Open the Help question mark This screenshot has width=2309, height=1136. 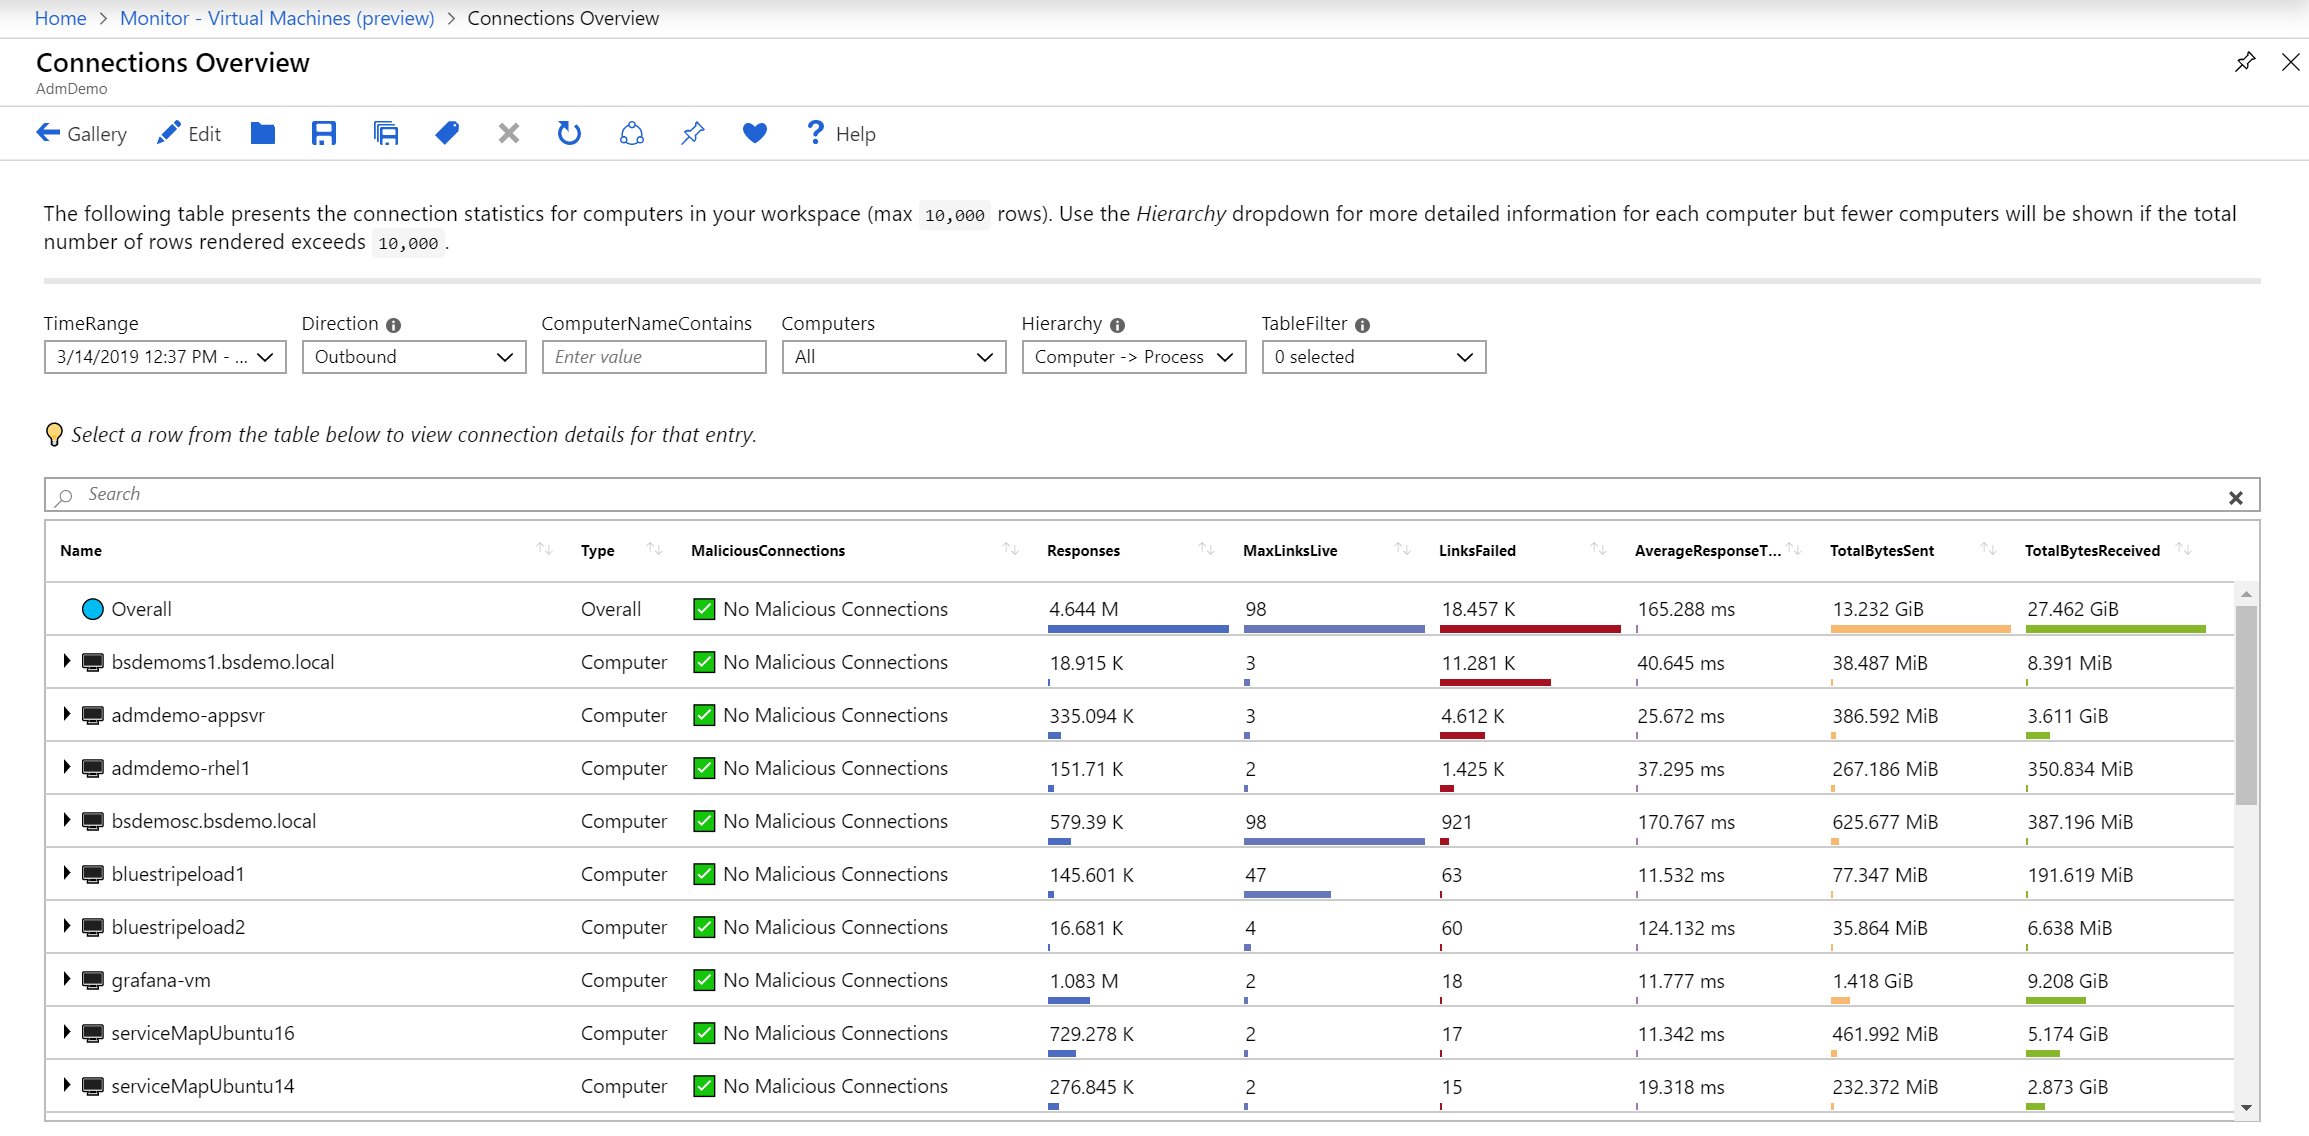click(840, 133)
